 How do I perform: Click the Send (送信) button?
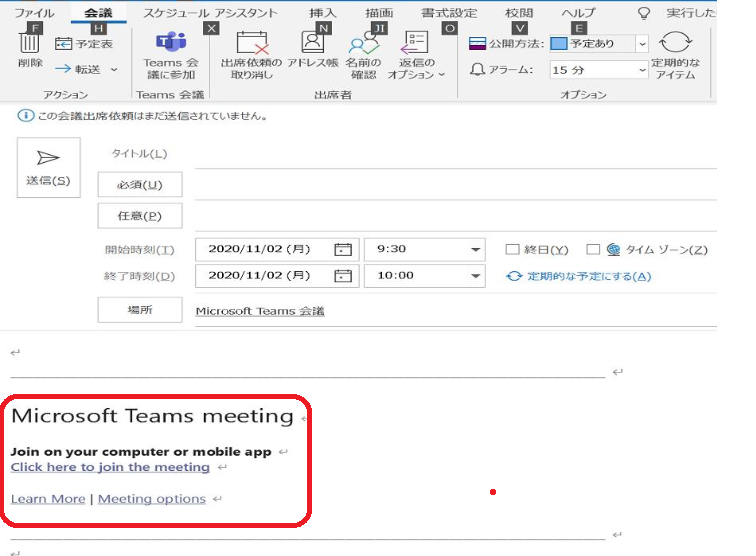pyautogui.click(x=49, y=167)
